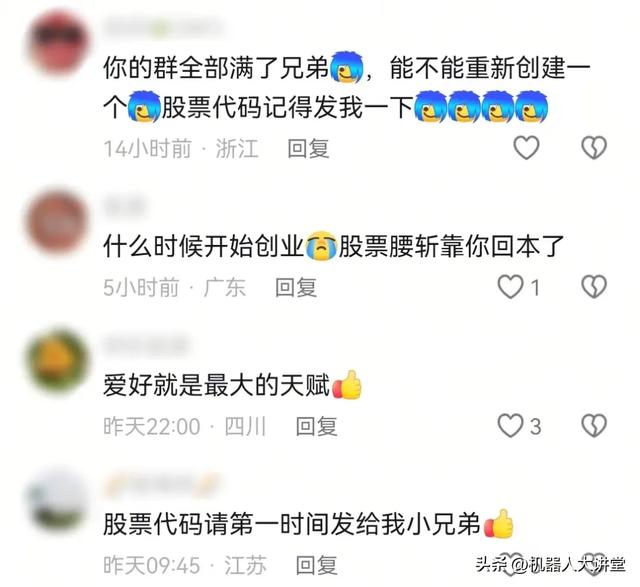Open the second commenter's avatar profile

57,223
